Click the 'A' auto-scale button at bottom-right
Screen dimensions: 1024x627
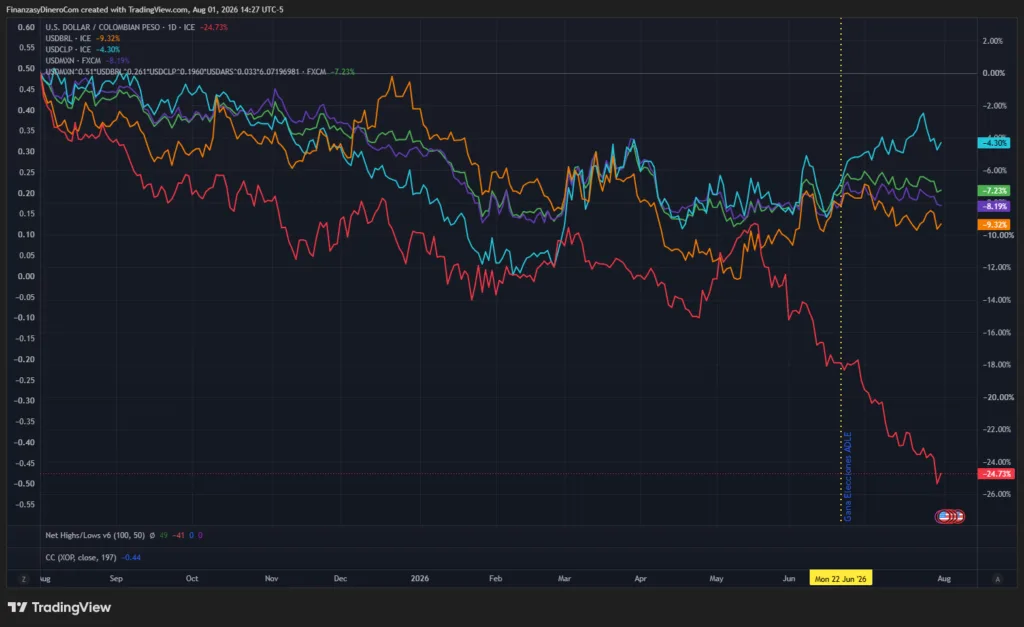(x=997, y=579)
